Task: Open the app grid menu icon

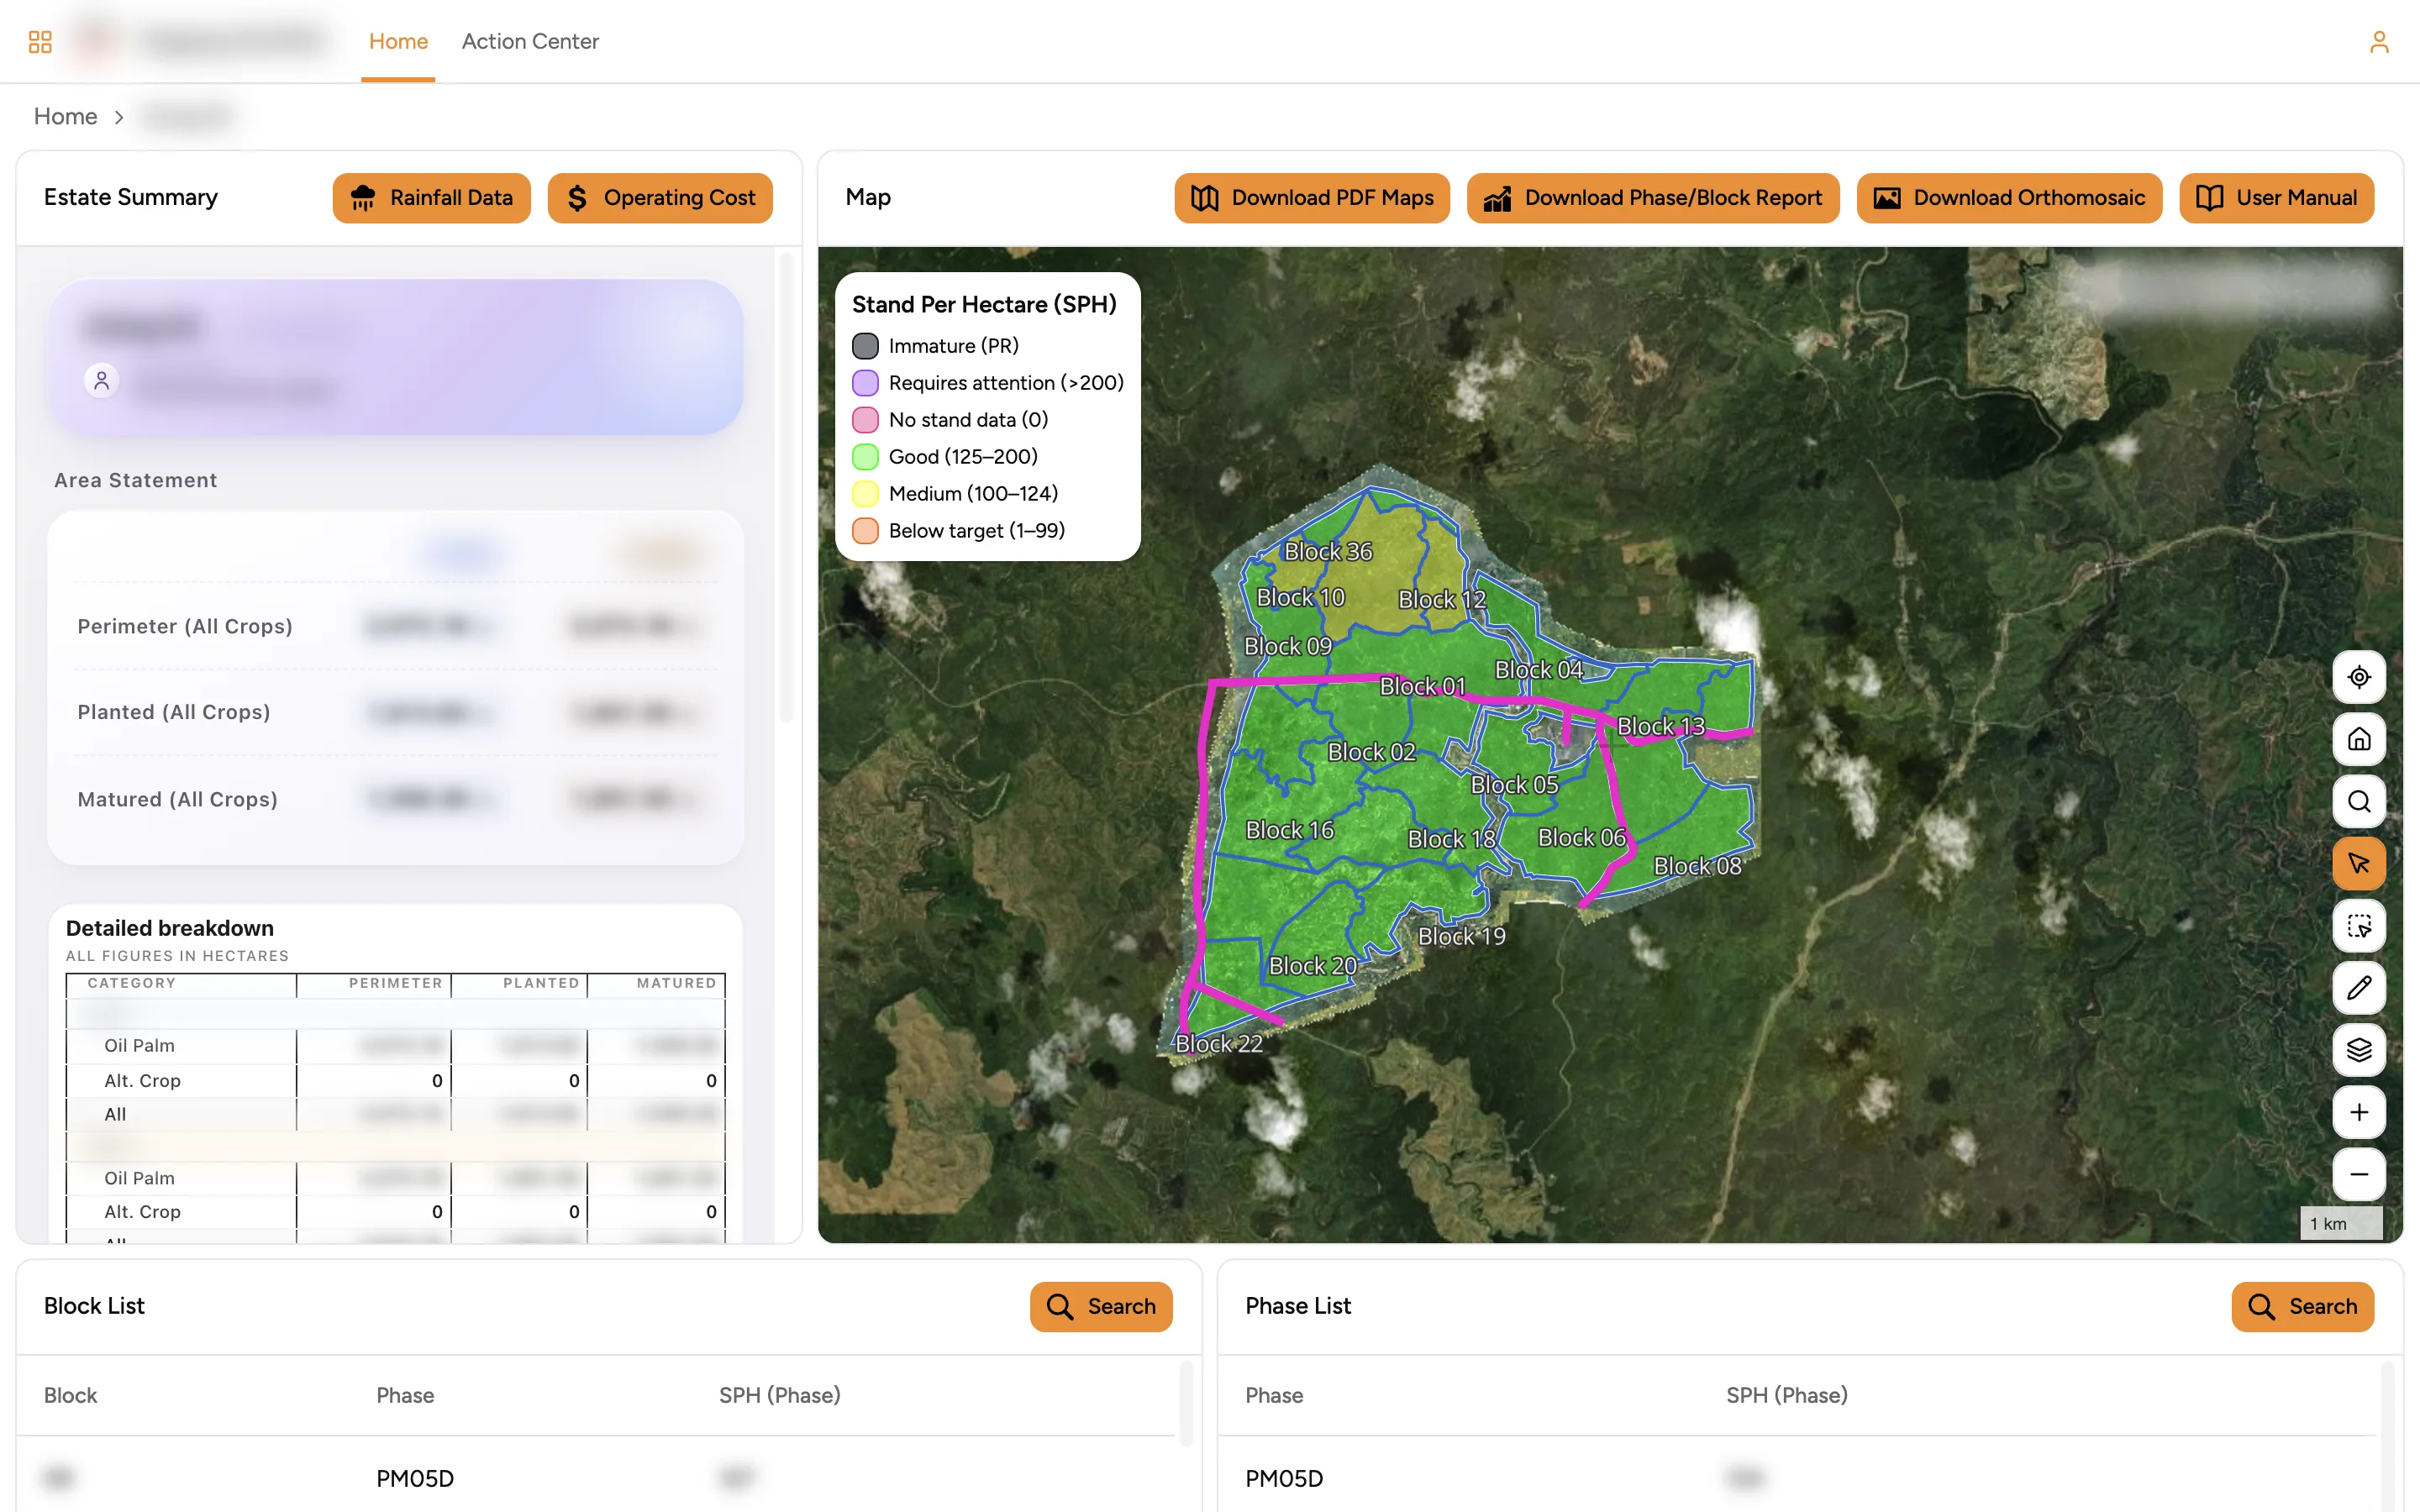Action: pyautogui.click(x=40, y=41)
